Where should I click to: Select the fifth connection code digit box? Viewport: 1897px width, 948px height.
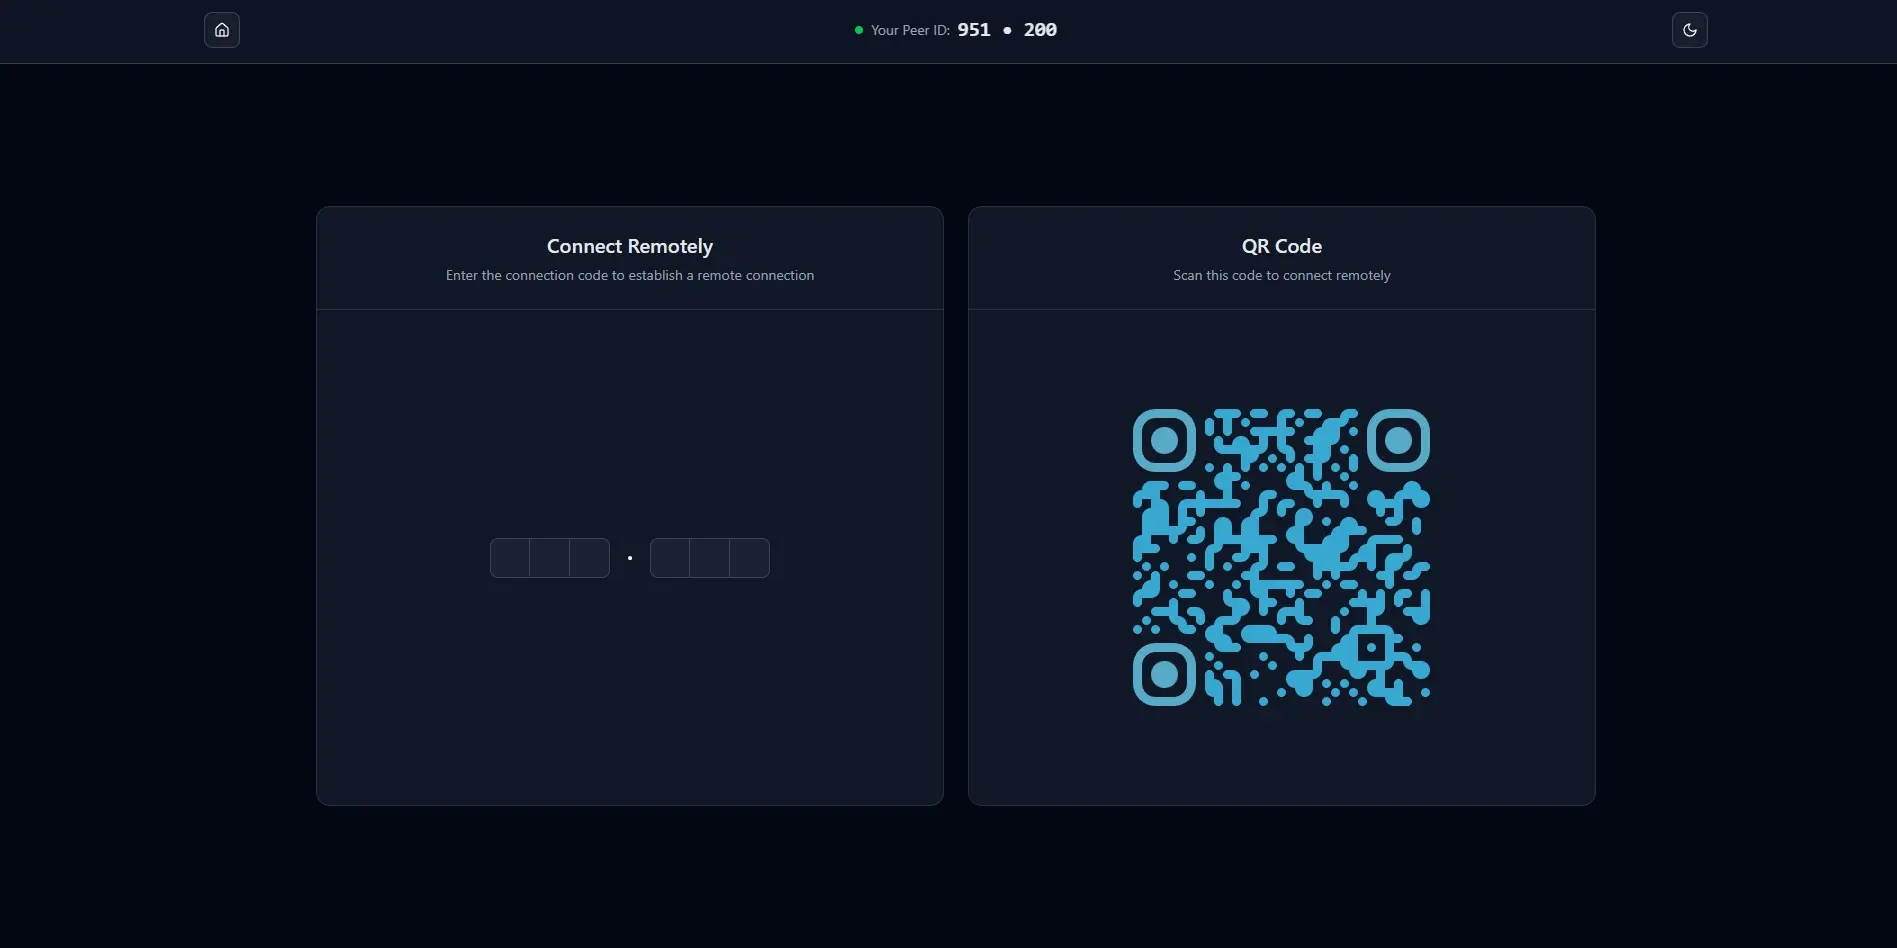(x=710, y=558)
